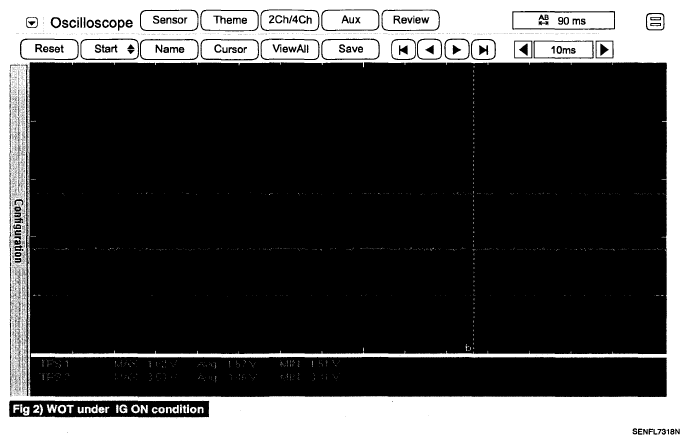This screenshot has height=444, width=689.
Task: Switch between 2Ch/4Ch channel mode
Action: tap(286, 20)
